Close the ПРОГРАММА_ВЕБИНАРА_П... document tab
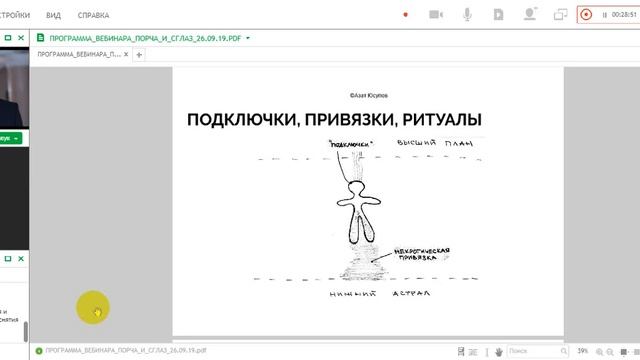Viewport: 640px width, 360px height. click(x=126, y=54)
